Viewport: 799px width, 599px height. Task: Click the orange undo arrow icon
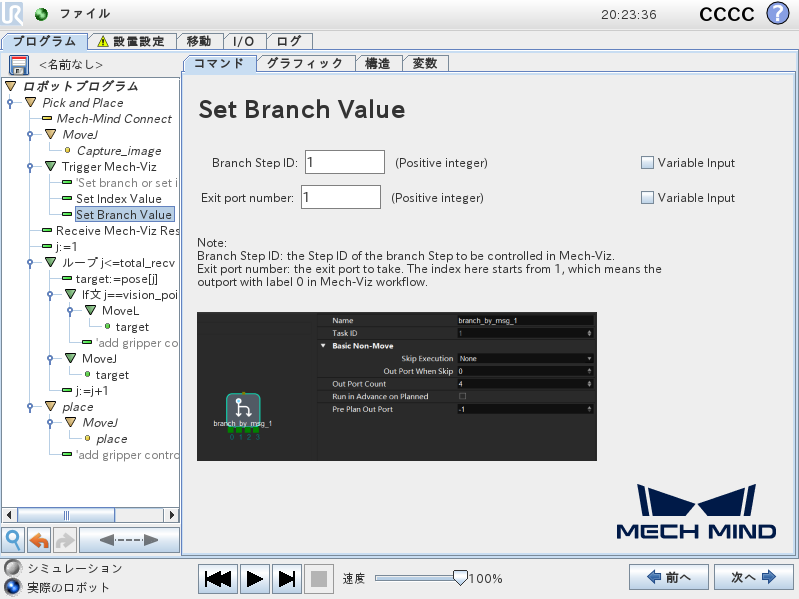39,540
